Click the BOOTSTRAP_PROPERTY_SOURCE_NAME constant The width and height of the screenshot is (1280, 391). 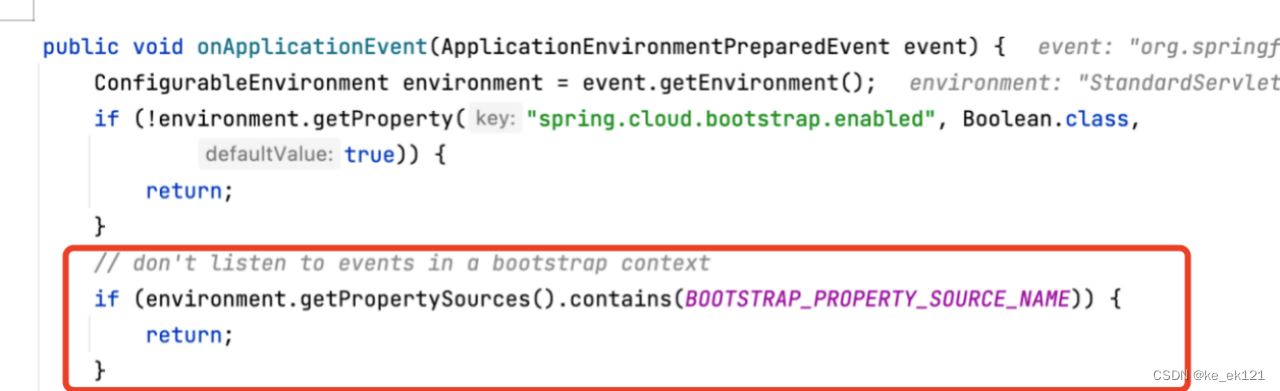877,299
